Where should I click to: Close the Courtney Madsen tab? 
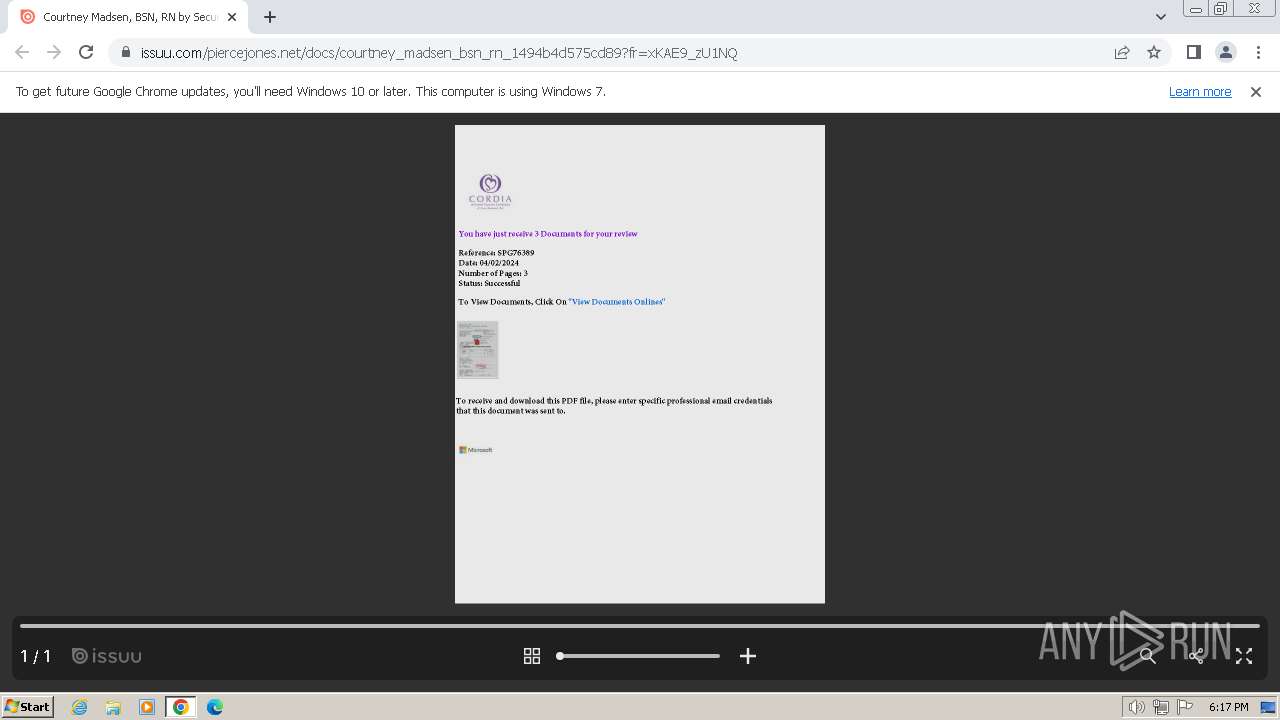click(x=232, y=17)
